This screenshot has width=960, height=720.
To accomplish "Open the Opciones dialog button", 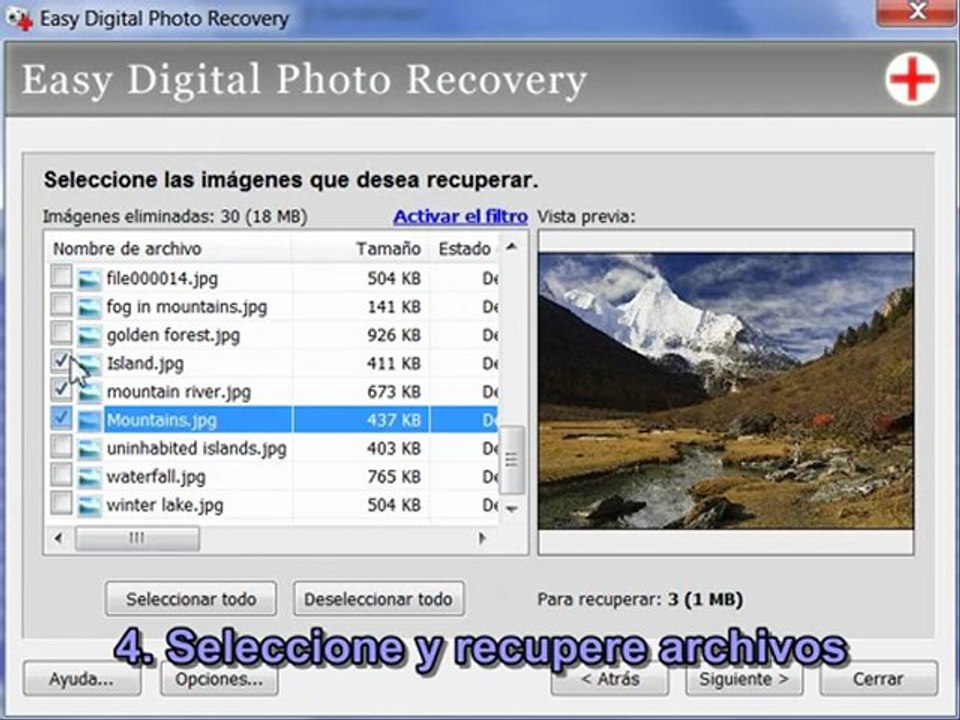I will (x=219, y=678).
